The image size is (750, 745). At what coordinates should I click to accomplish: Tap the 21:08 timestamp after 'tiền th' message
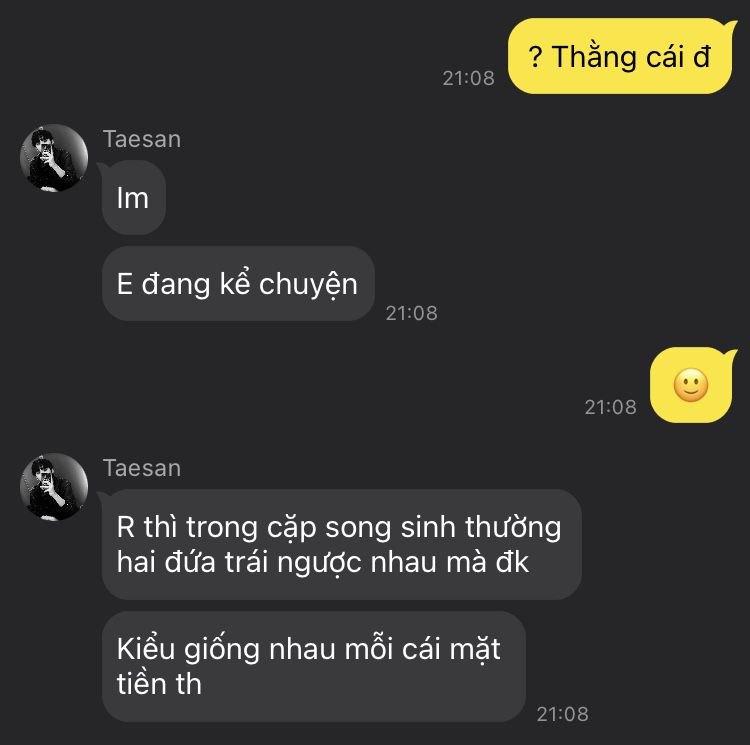562,714
